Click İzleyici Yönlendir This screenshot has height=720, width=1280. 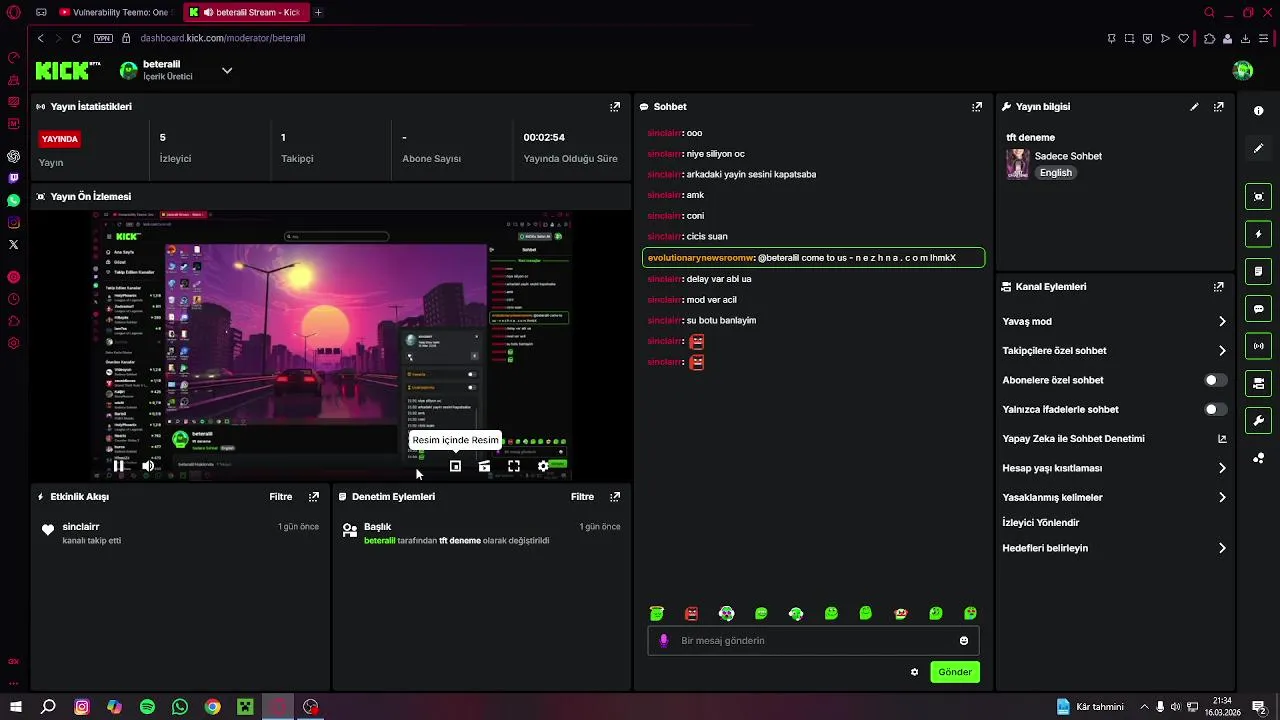(1040, 523)
